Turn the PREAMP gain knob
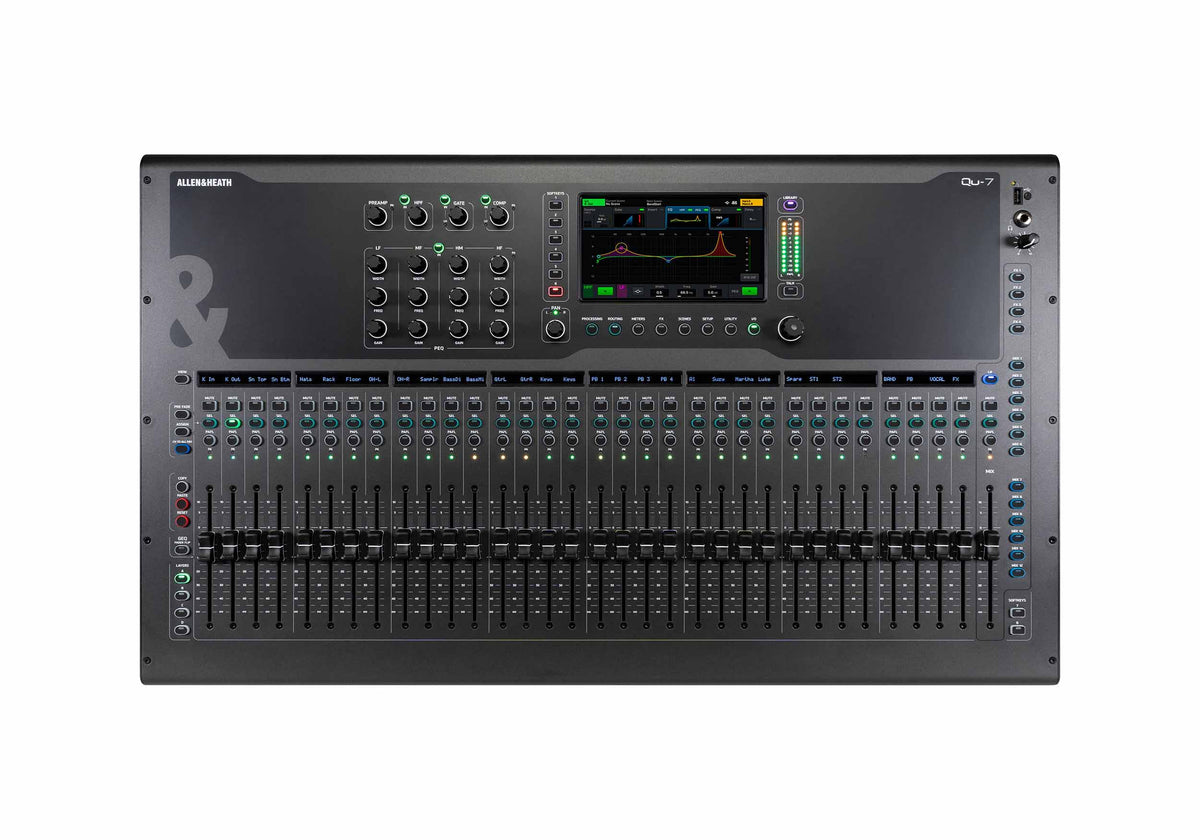The height and width of the screenshot is (840, 1200). click(x=377, y=216)
